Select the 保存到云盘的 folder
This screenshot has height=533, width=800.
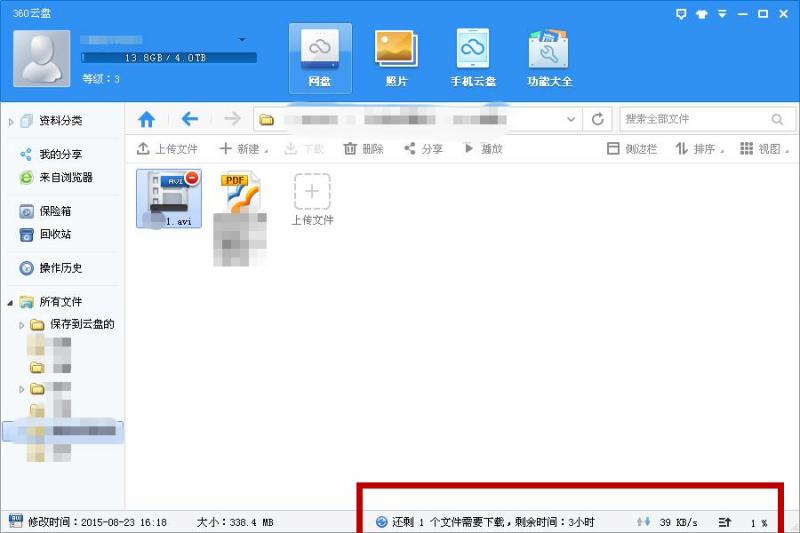tap(82, 324)
